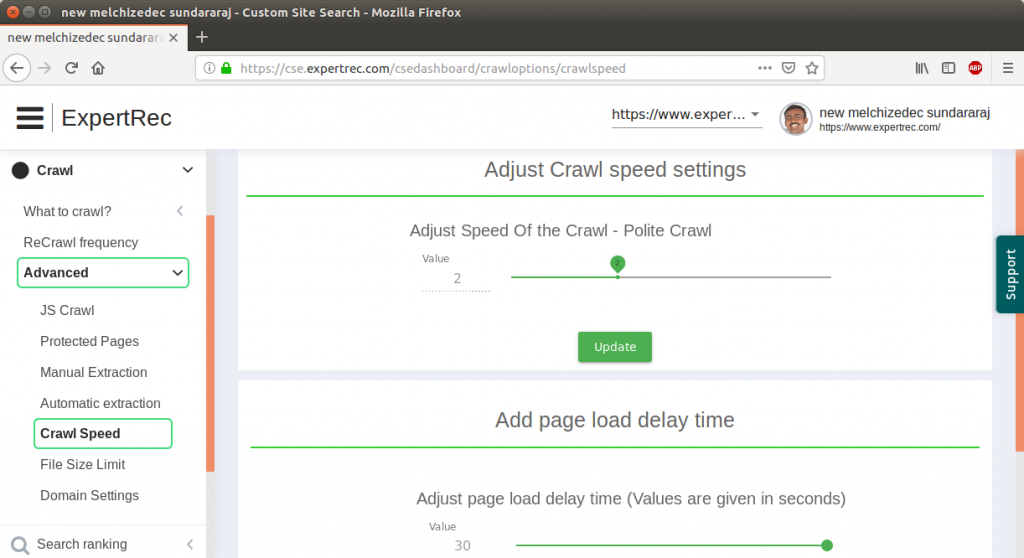Click the https://www.expertrec.com/ profile link
The width and height of the screenshot is (1024, 558).
pyautogui.click(x=880, y=127)
